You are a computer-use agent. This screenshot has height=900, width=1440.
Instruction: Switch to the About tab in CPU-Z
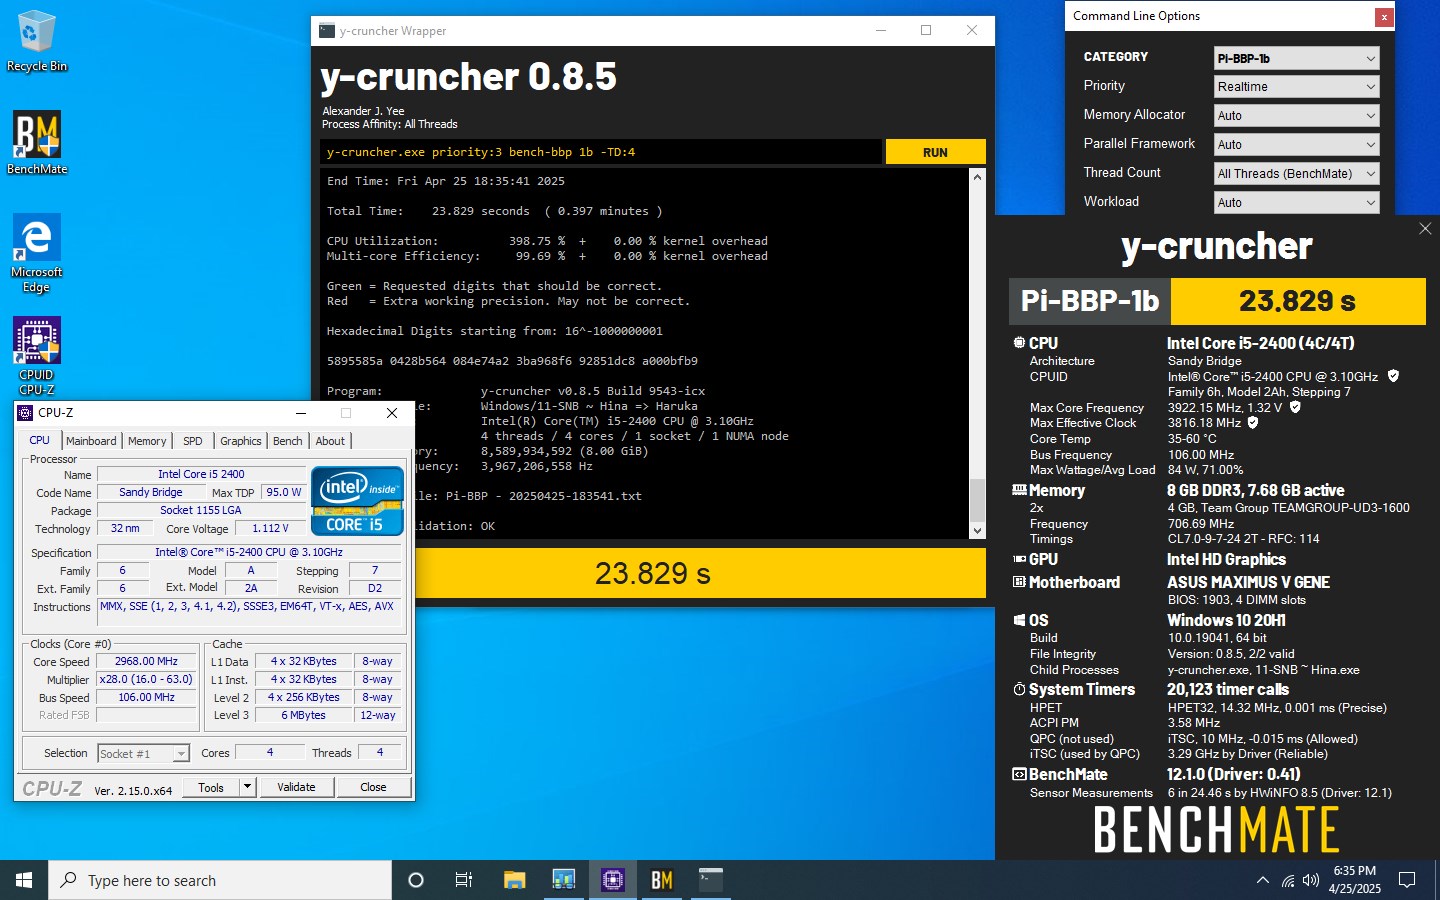330,441
